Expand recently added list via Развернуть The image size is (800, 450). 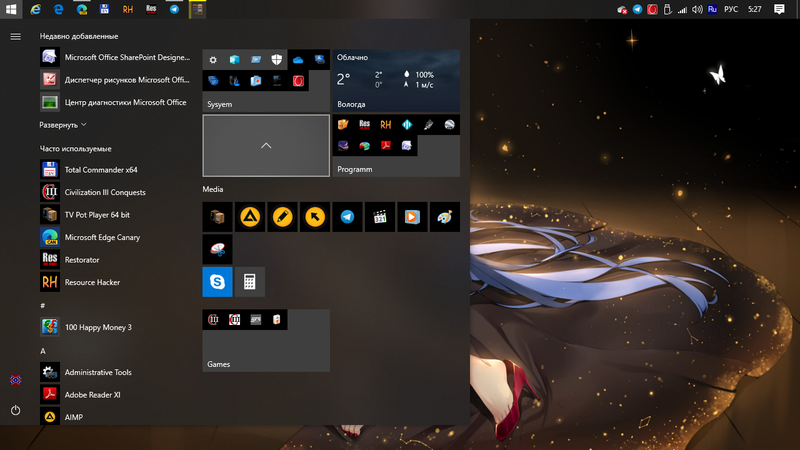[x=63, y=125]
